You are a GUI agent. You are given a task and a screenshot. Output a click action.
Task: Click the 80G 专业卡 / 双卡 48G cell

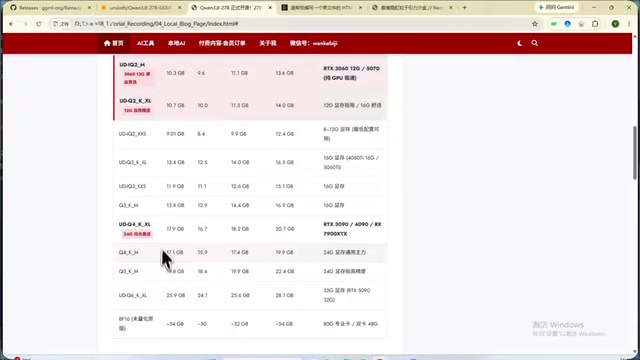click(350, 324)
